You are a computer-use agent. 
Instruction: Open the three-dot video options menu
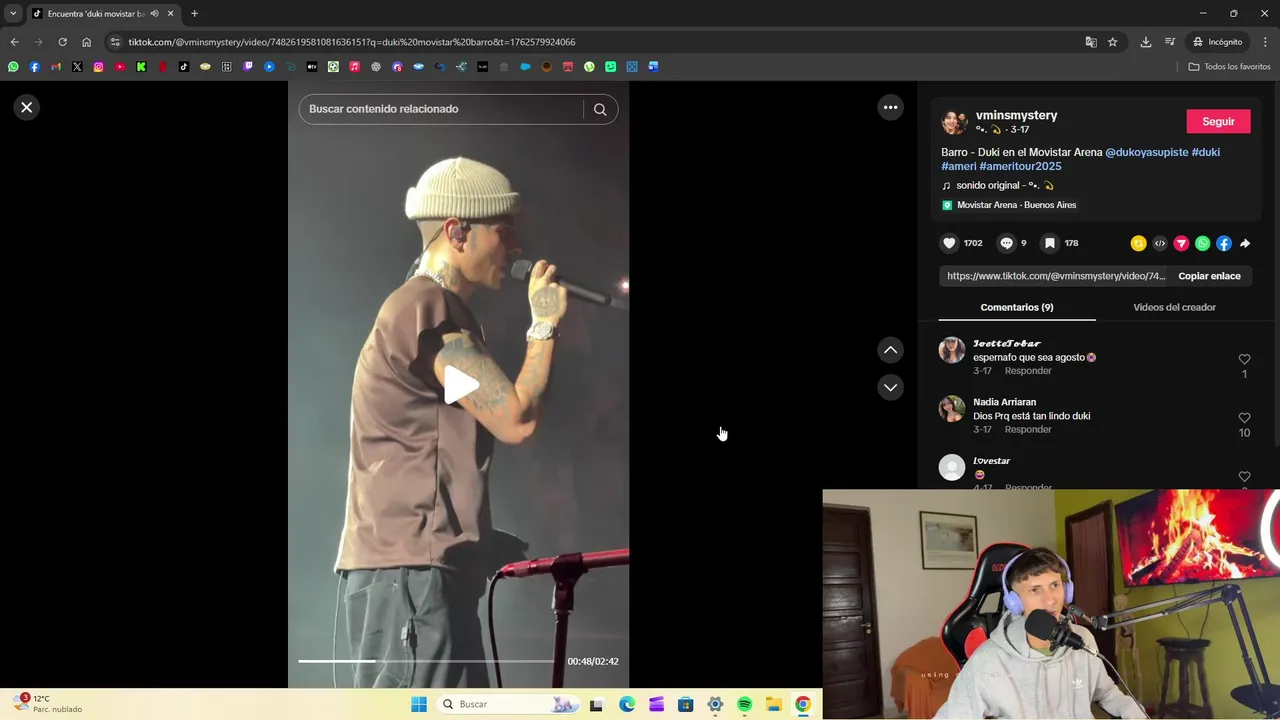(x=890, y=107)
